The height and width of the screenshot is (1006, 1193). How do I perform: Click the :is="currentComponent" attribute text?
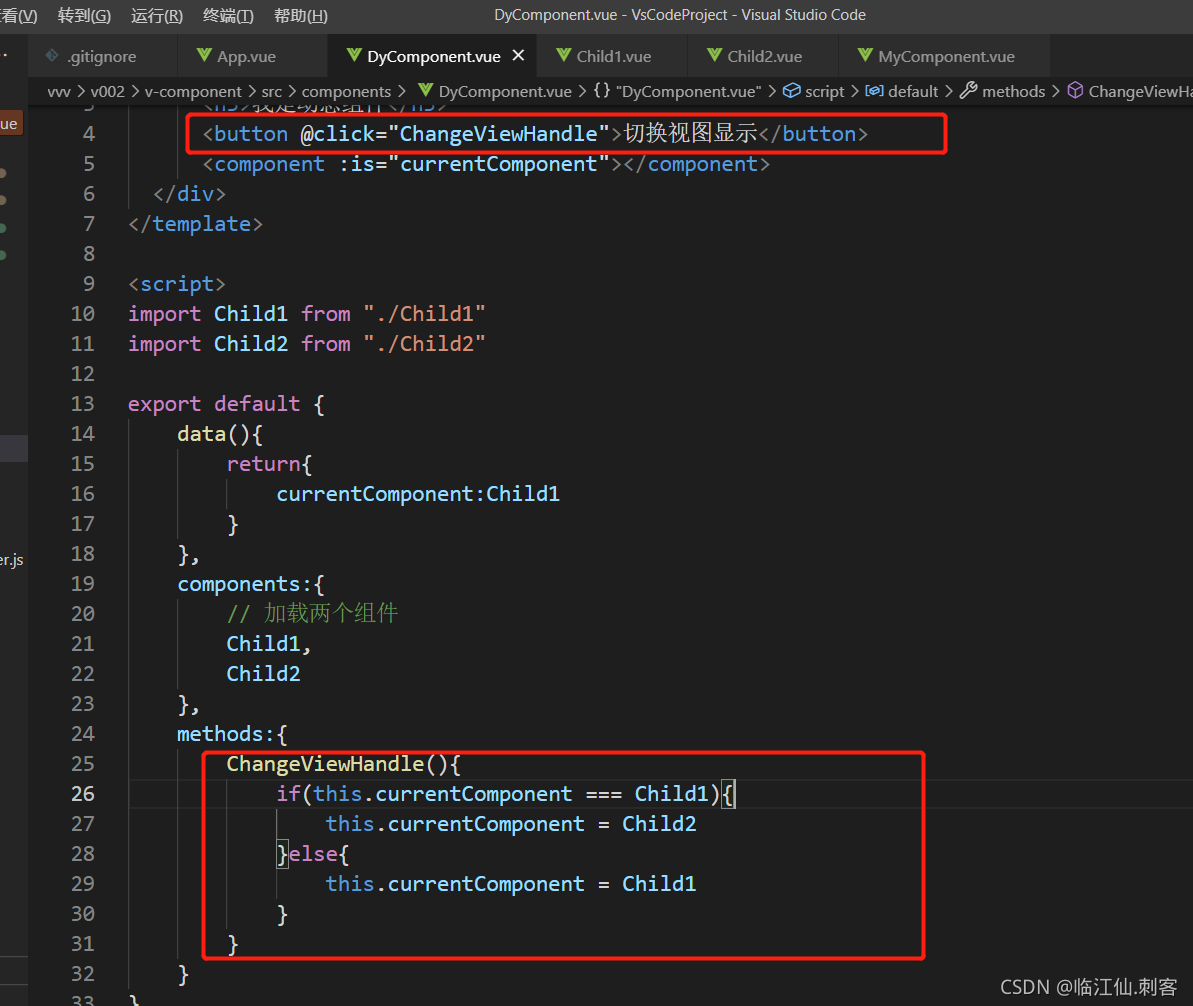pyautogui.click(x=474, y=164)
